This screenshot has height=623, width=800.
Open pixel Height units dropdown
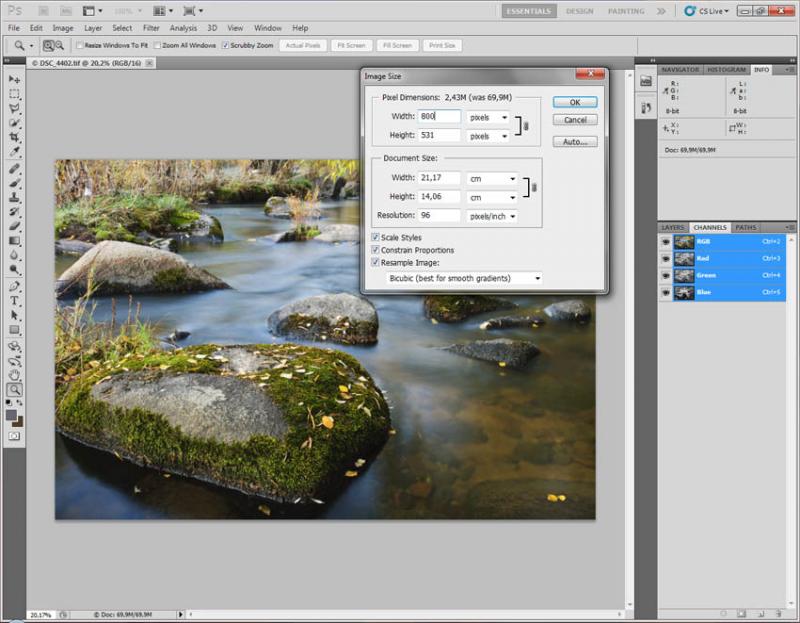pos(488,136)
